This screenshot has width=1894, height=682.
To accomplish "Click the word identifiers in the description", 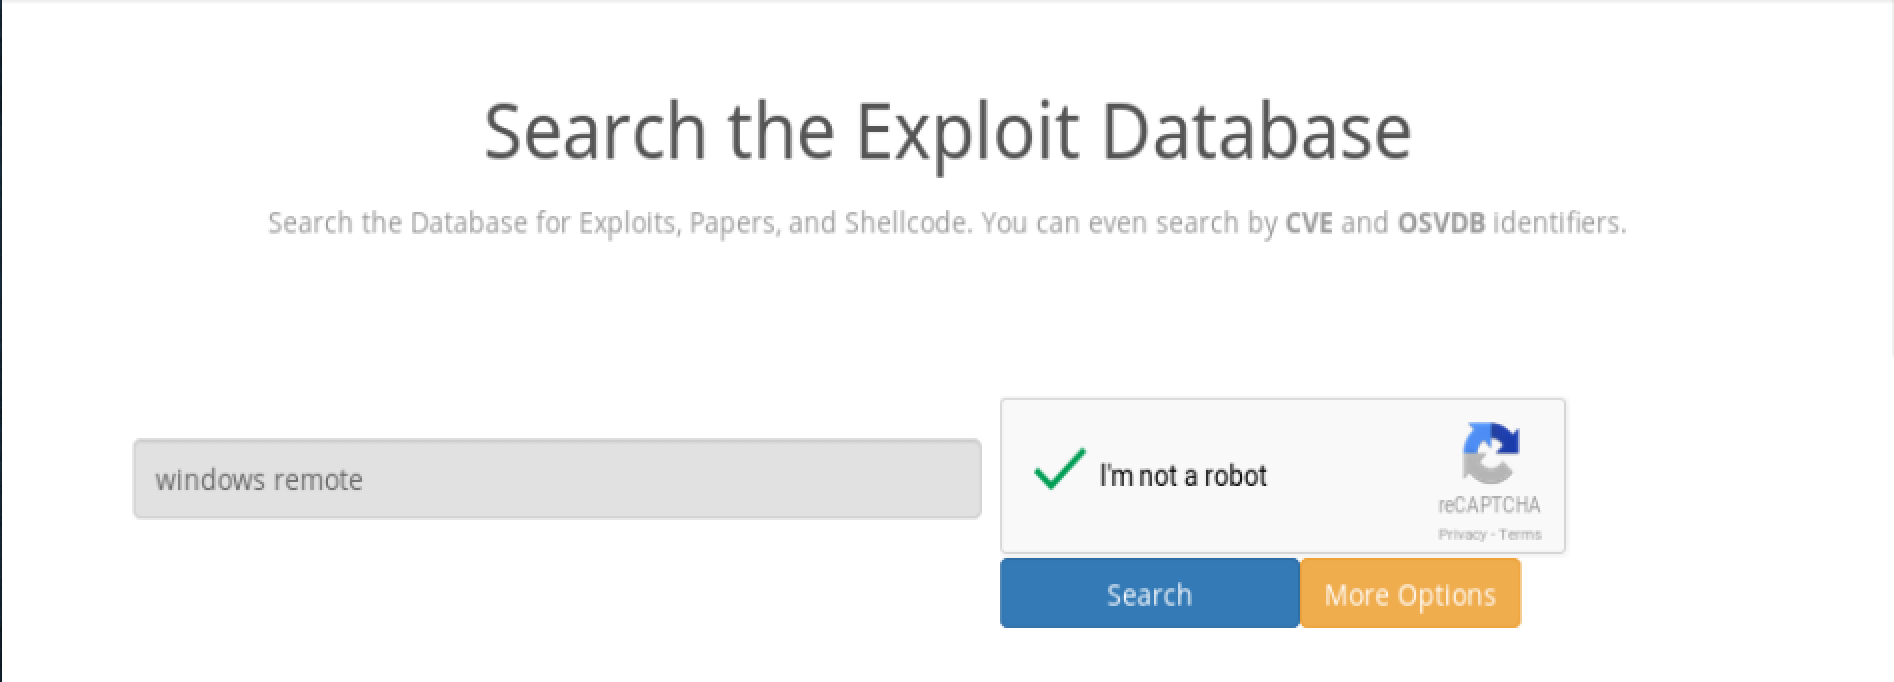I will click(x=1559, y=222).
